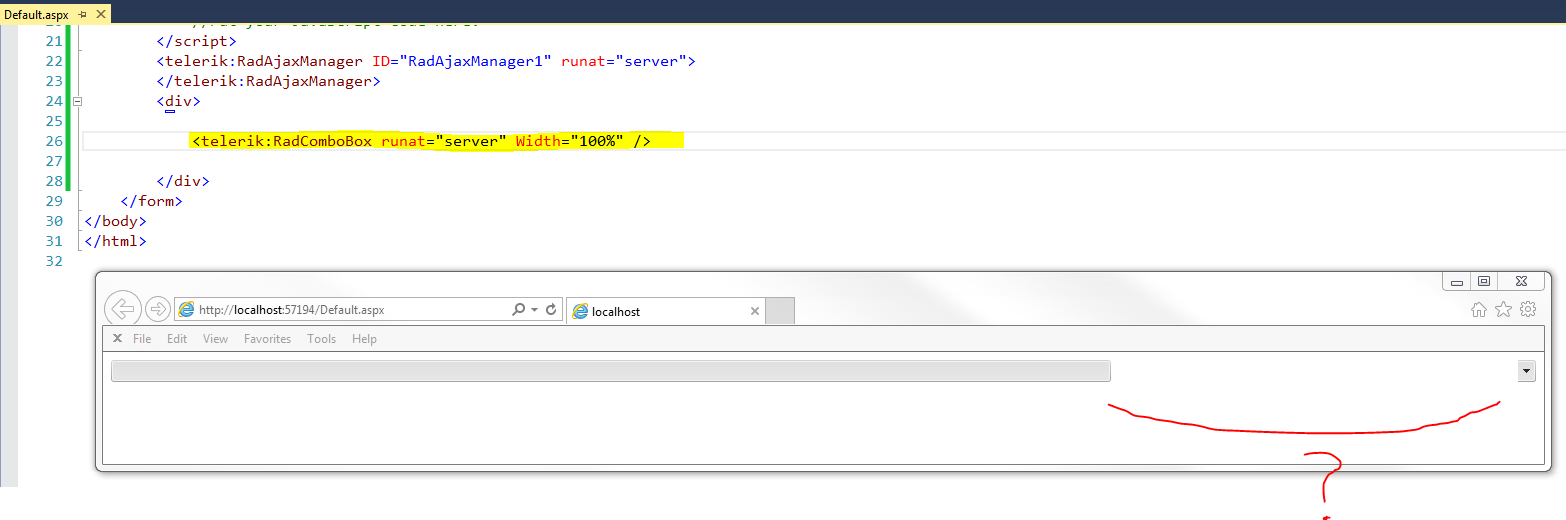The height and width of the screenshot is (520, 1566).
Task: Open Favorites star icon
Action: [1503, 309]
